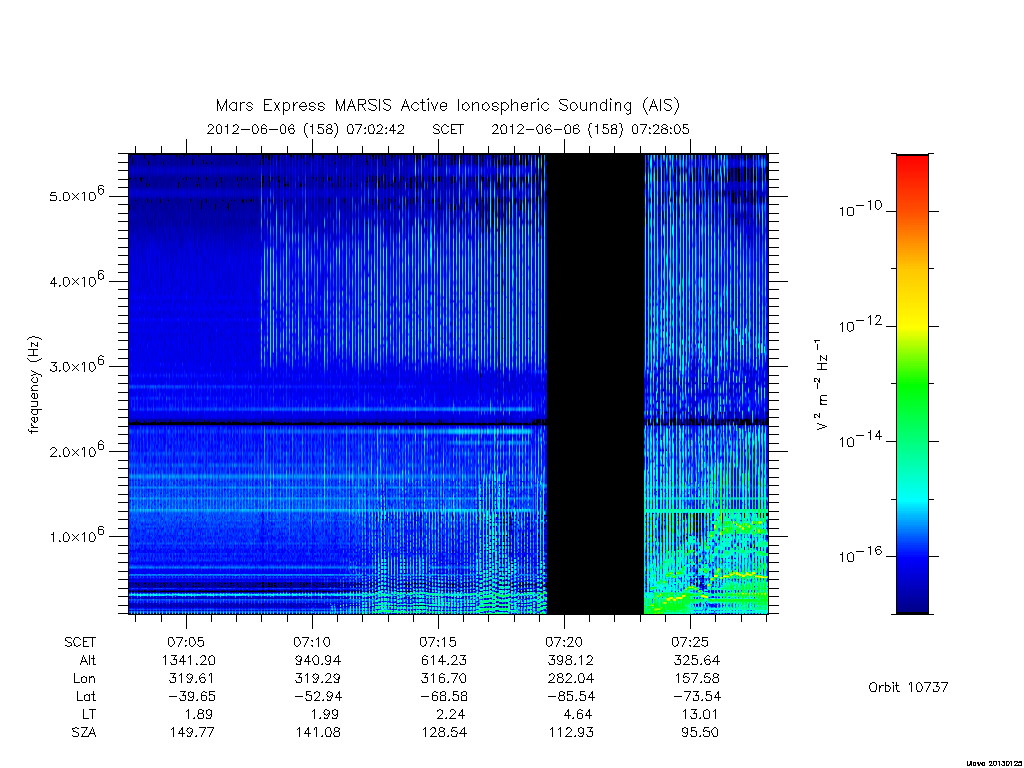Click the colorbar units label "V² m⁻² Hz⁻¹"
The height and width of the screenshot is (768, 1024).
pos(821,384)
